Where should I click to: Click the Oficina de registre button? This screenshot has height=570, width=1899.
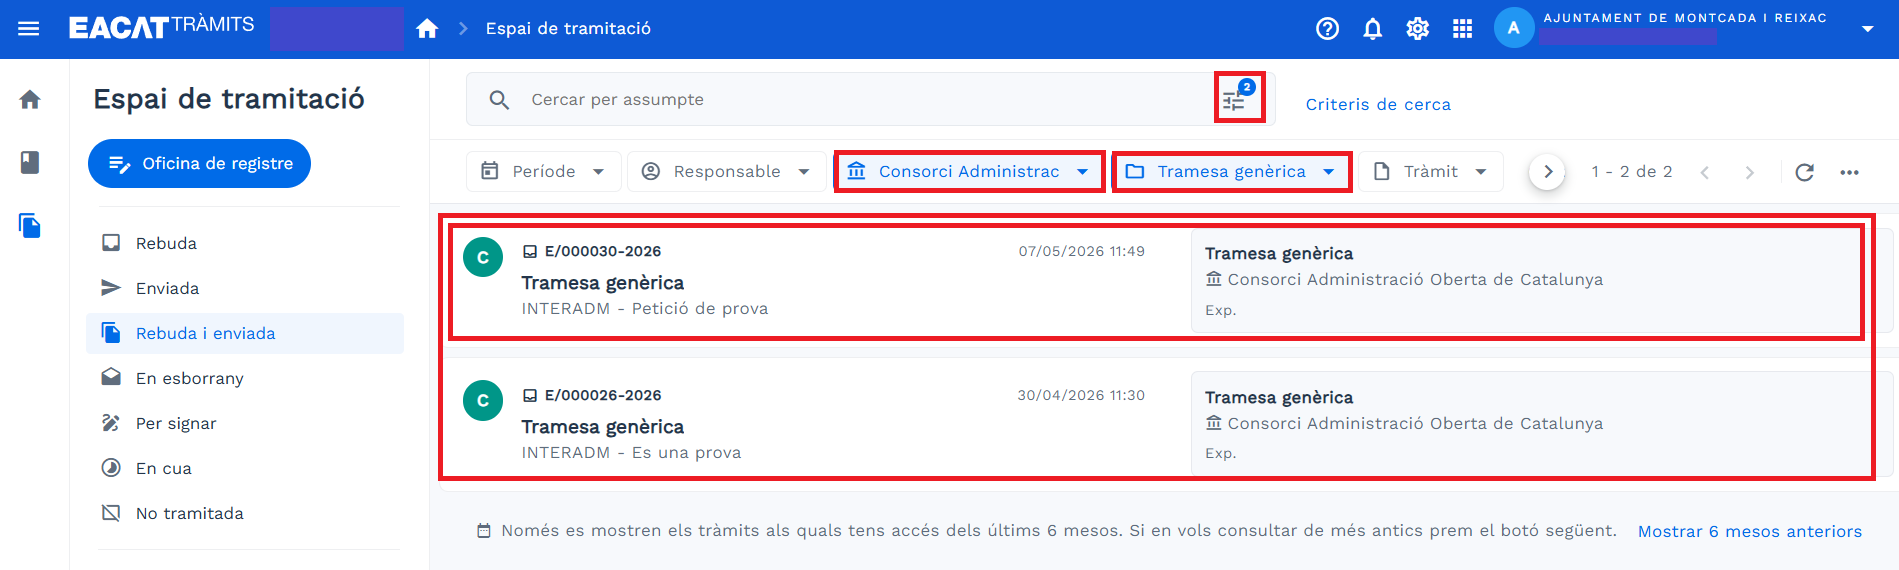click(x=199, y=163)
